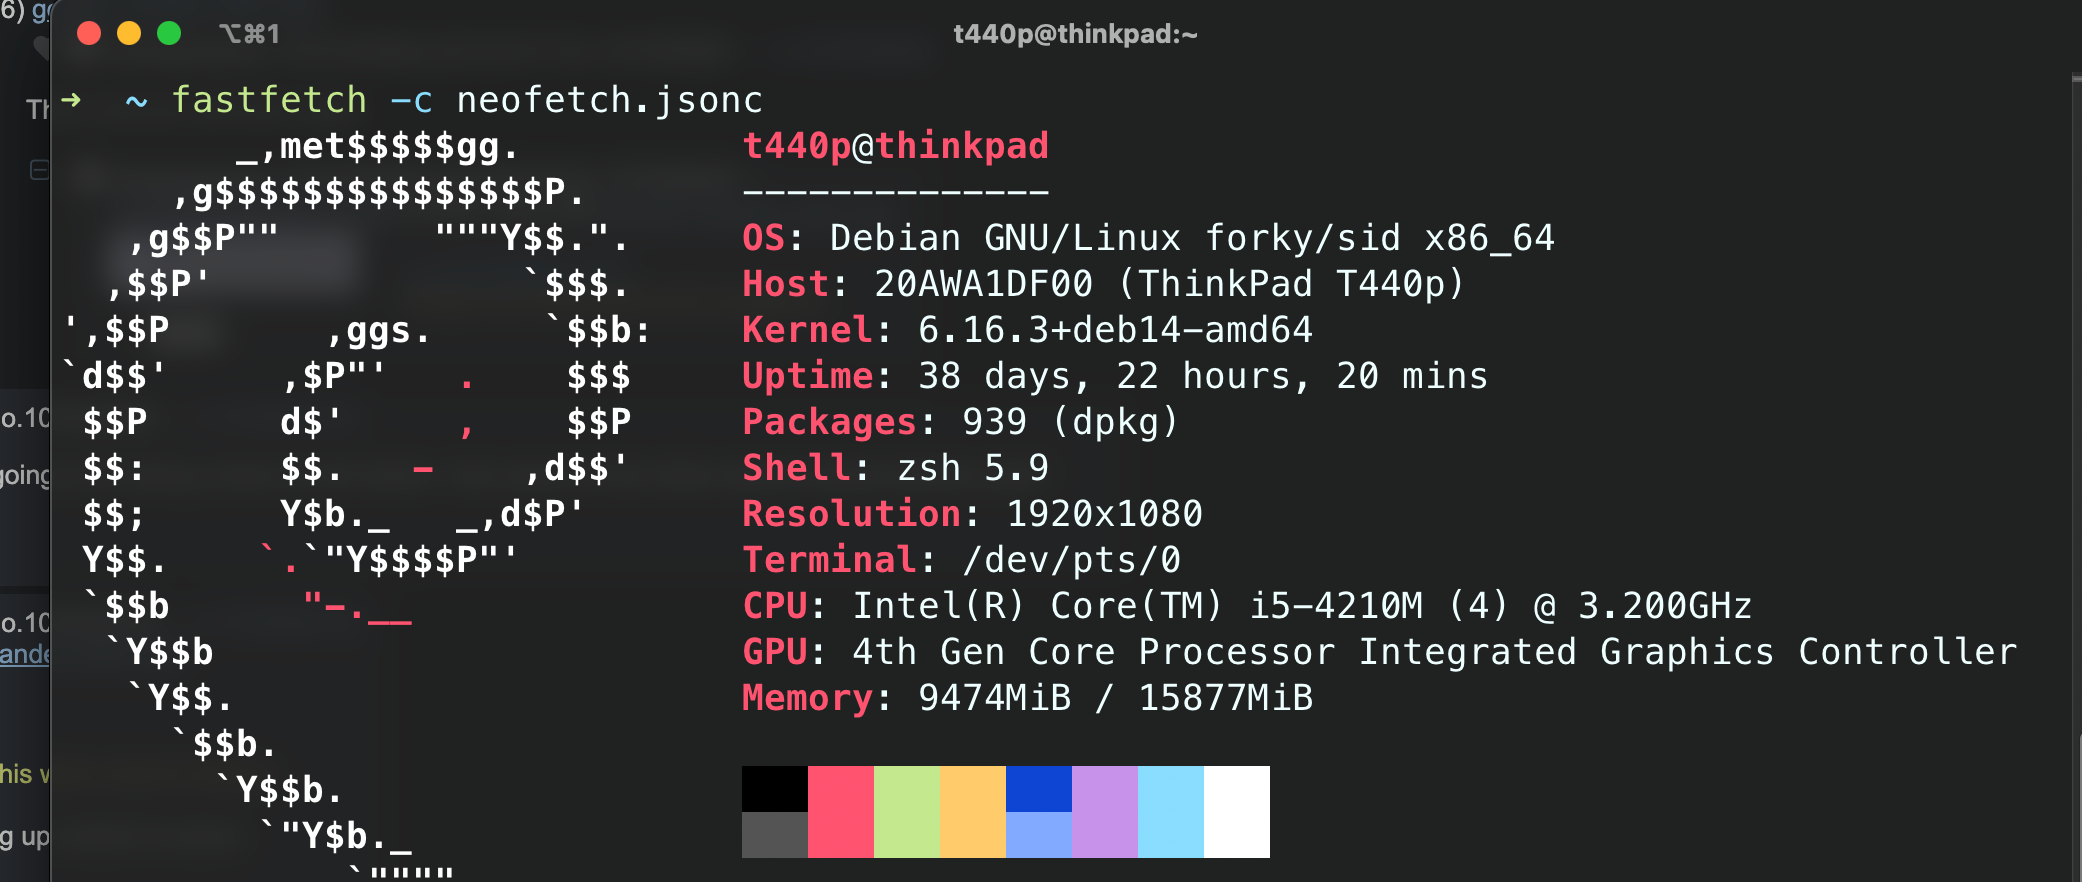Screen dimensions: 2082x882
Task: Click '4th Gen Core Processor Integrated Graphics Controller'
Action: [x=1434, y=652]
